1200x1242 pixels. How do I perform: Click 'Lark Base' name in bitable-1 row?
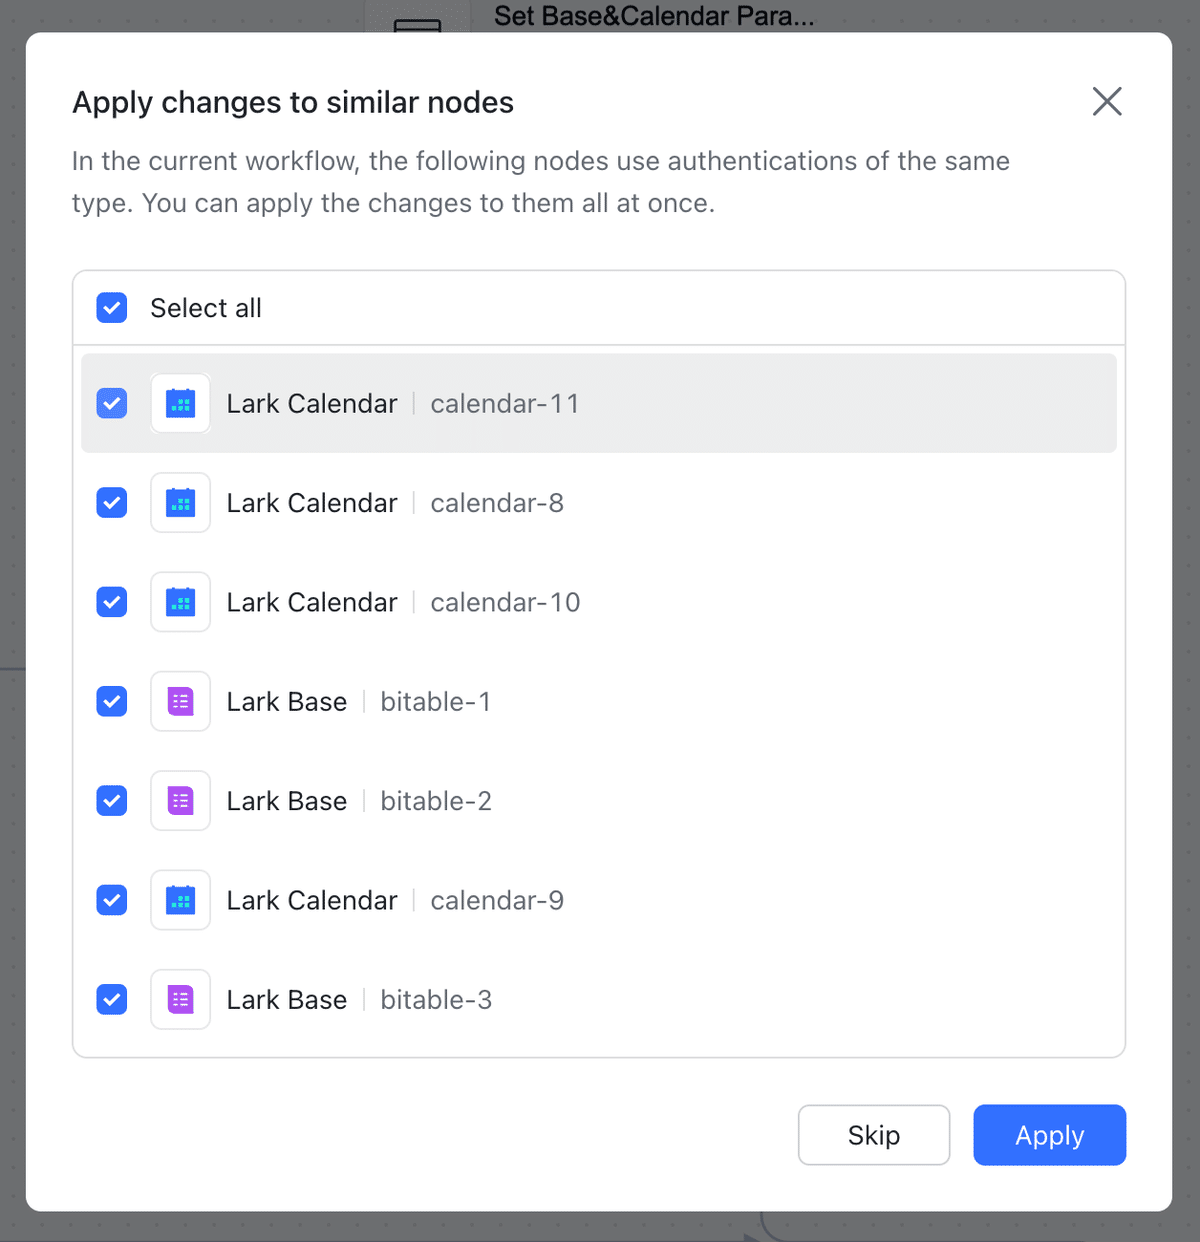click(x=287, y=702)
